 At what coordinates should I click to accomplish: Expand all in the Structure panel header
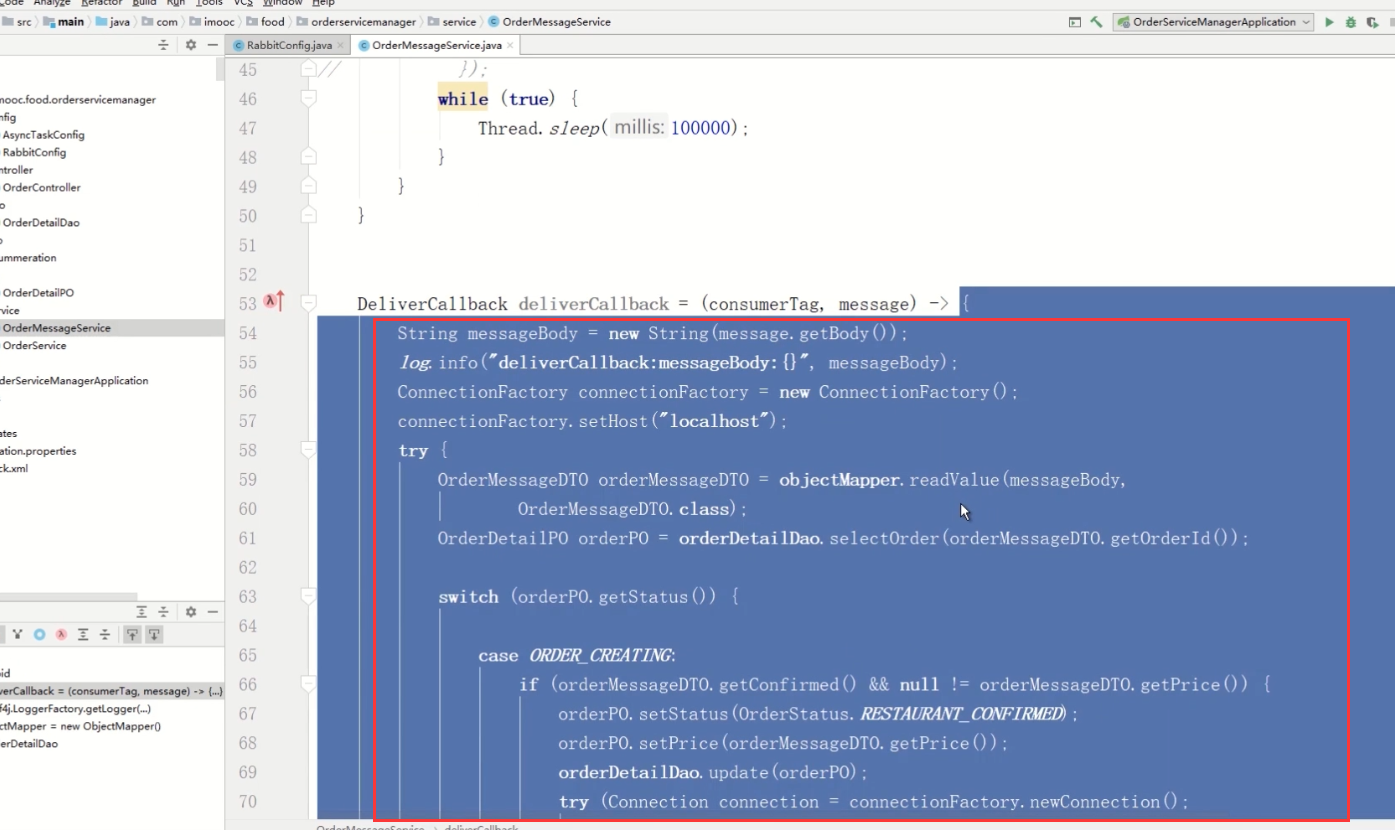pyautogui.click(x=142, y=612)
